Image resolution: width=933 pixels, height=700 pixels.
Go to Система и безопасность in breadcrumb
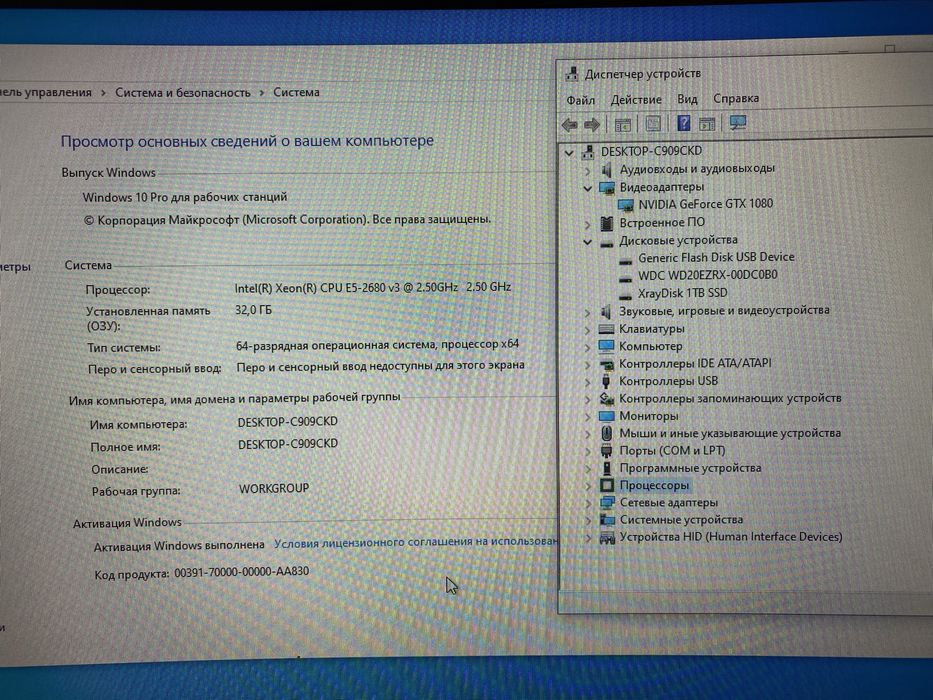pyautogui.click(x=183, y=93)
